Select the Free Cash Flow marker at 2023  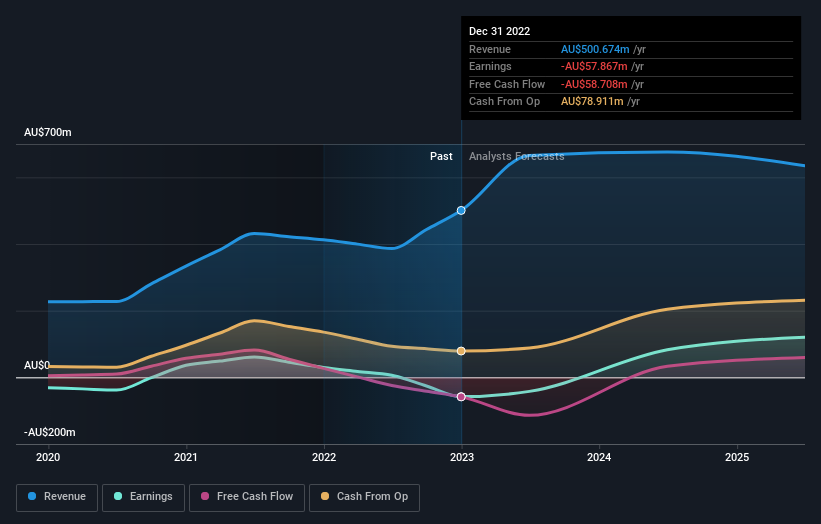pyautogui.click(x=461, y=397)
